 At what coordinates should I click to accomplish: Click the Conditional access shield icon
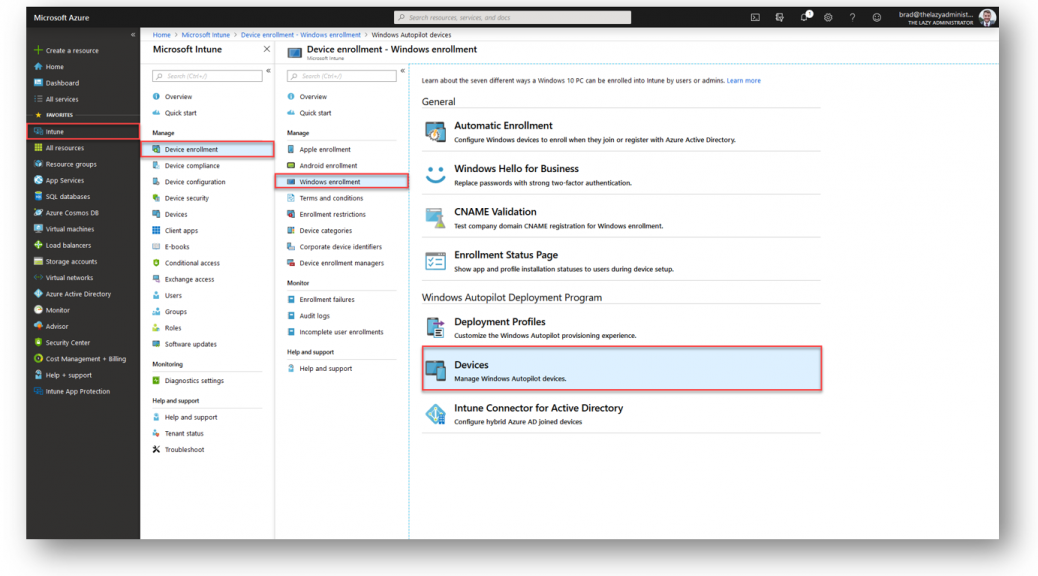tap(156, 263)
